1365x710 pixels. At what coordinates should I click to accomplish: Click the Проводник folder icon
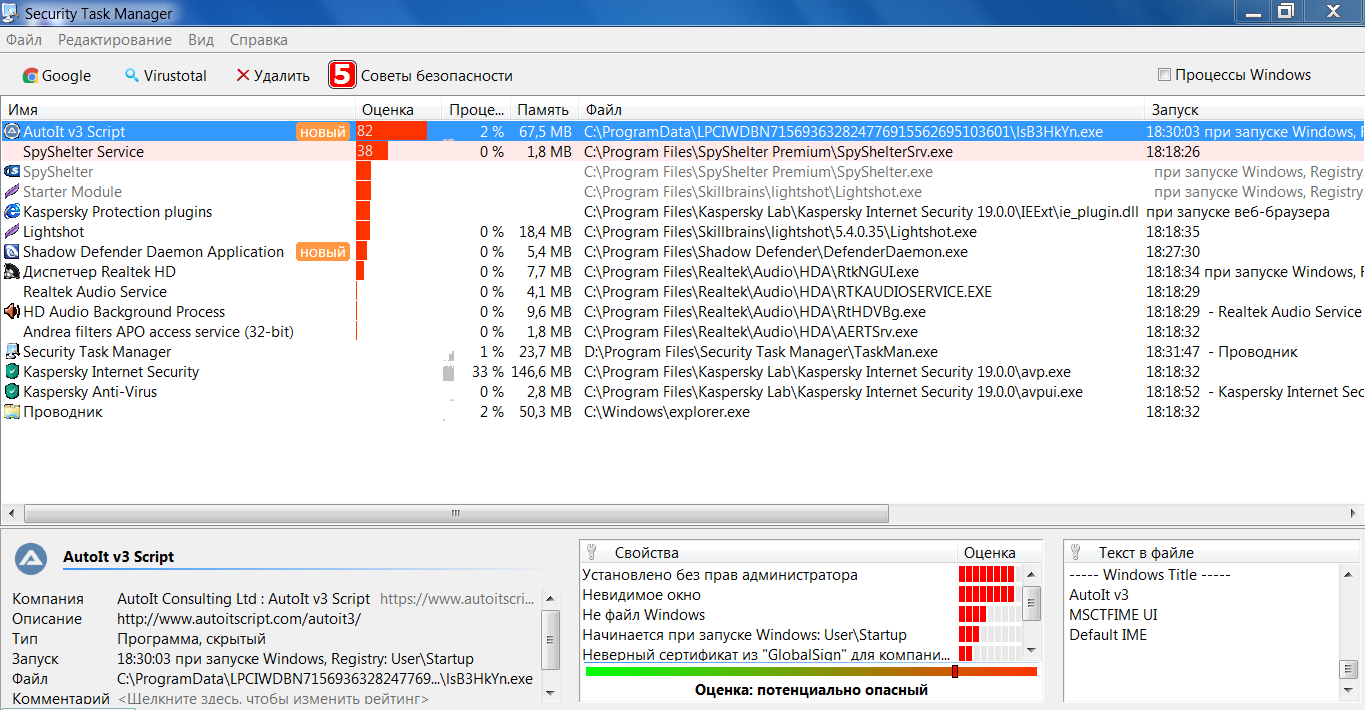point(12,412)
